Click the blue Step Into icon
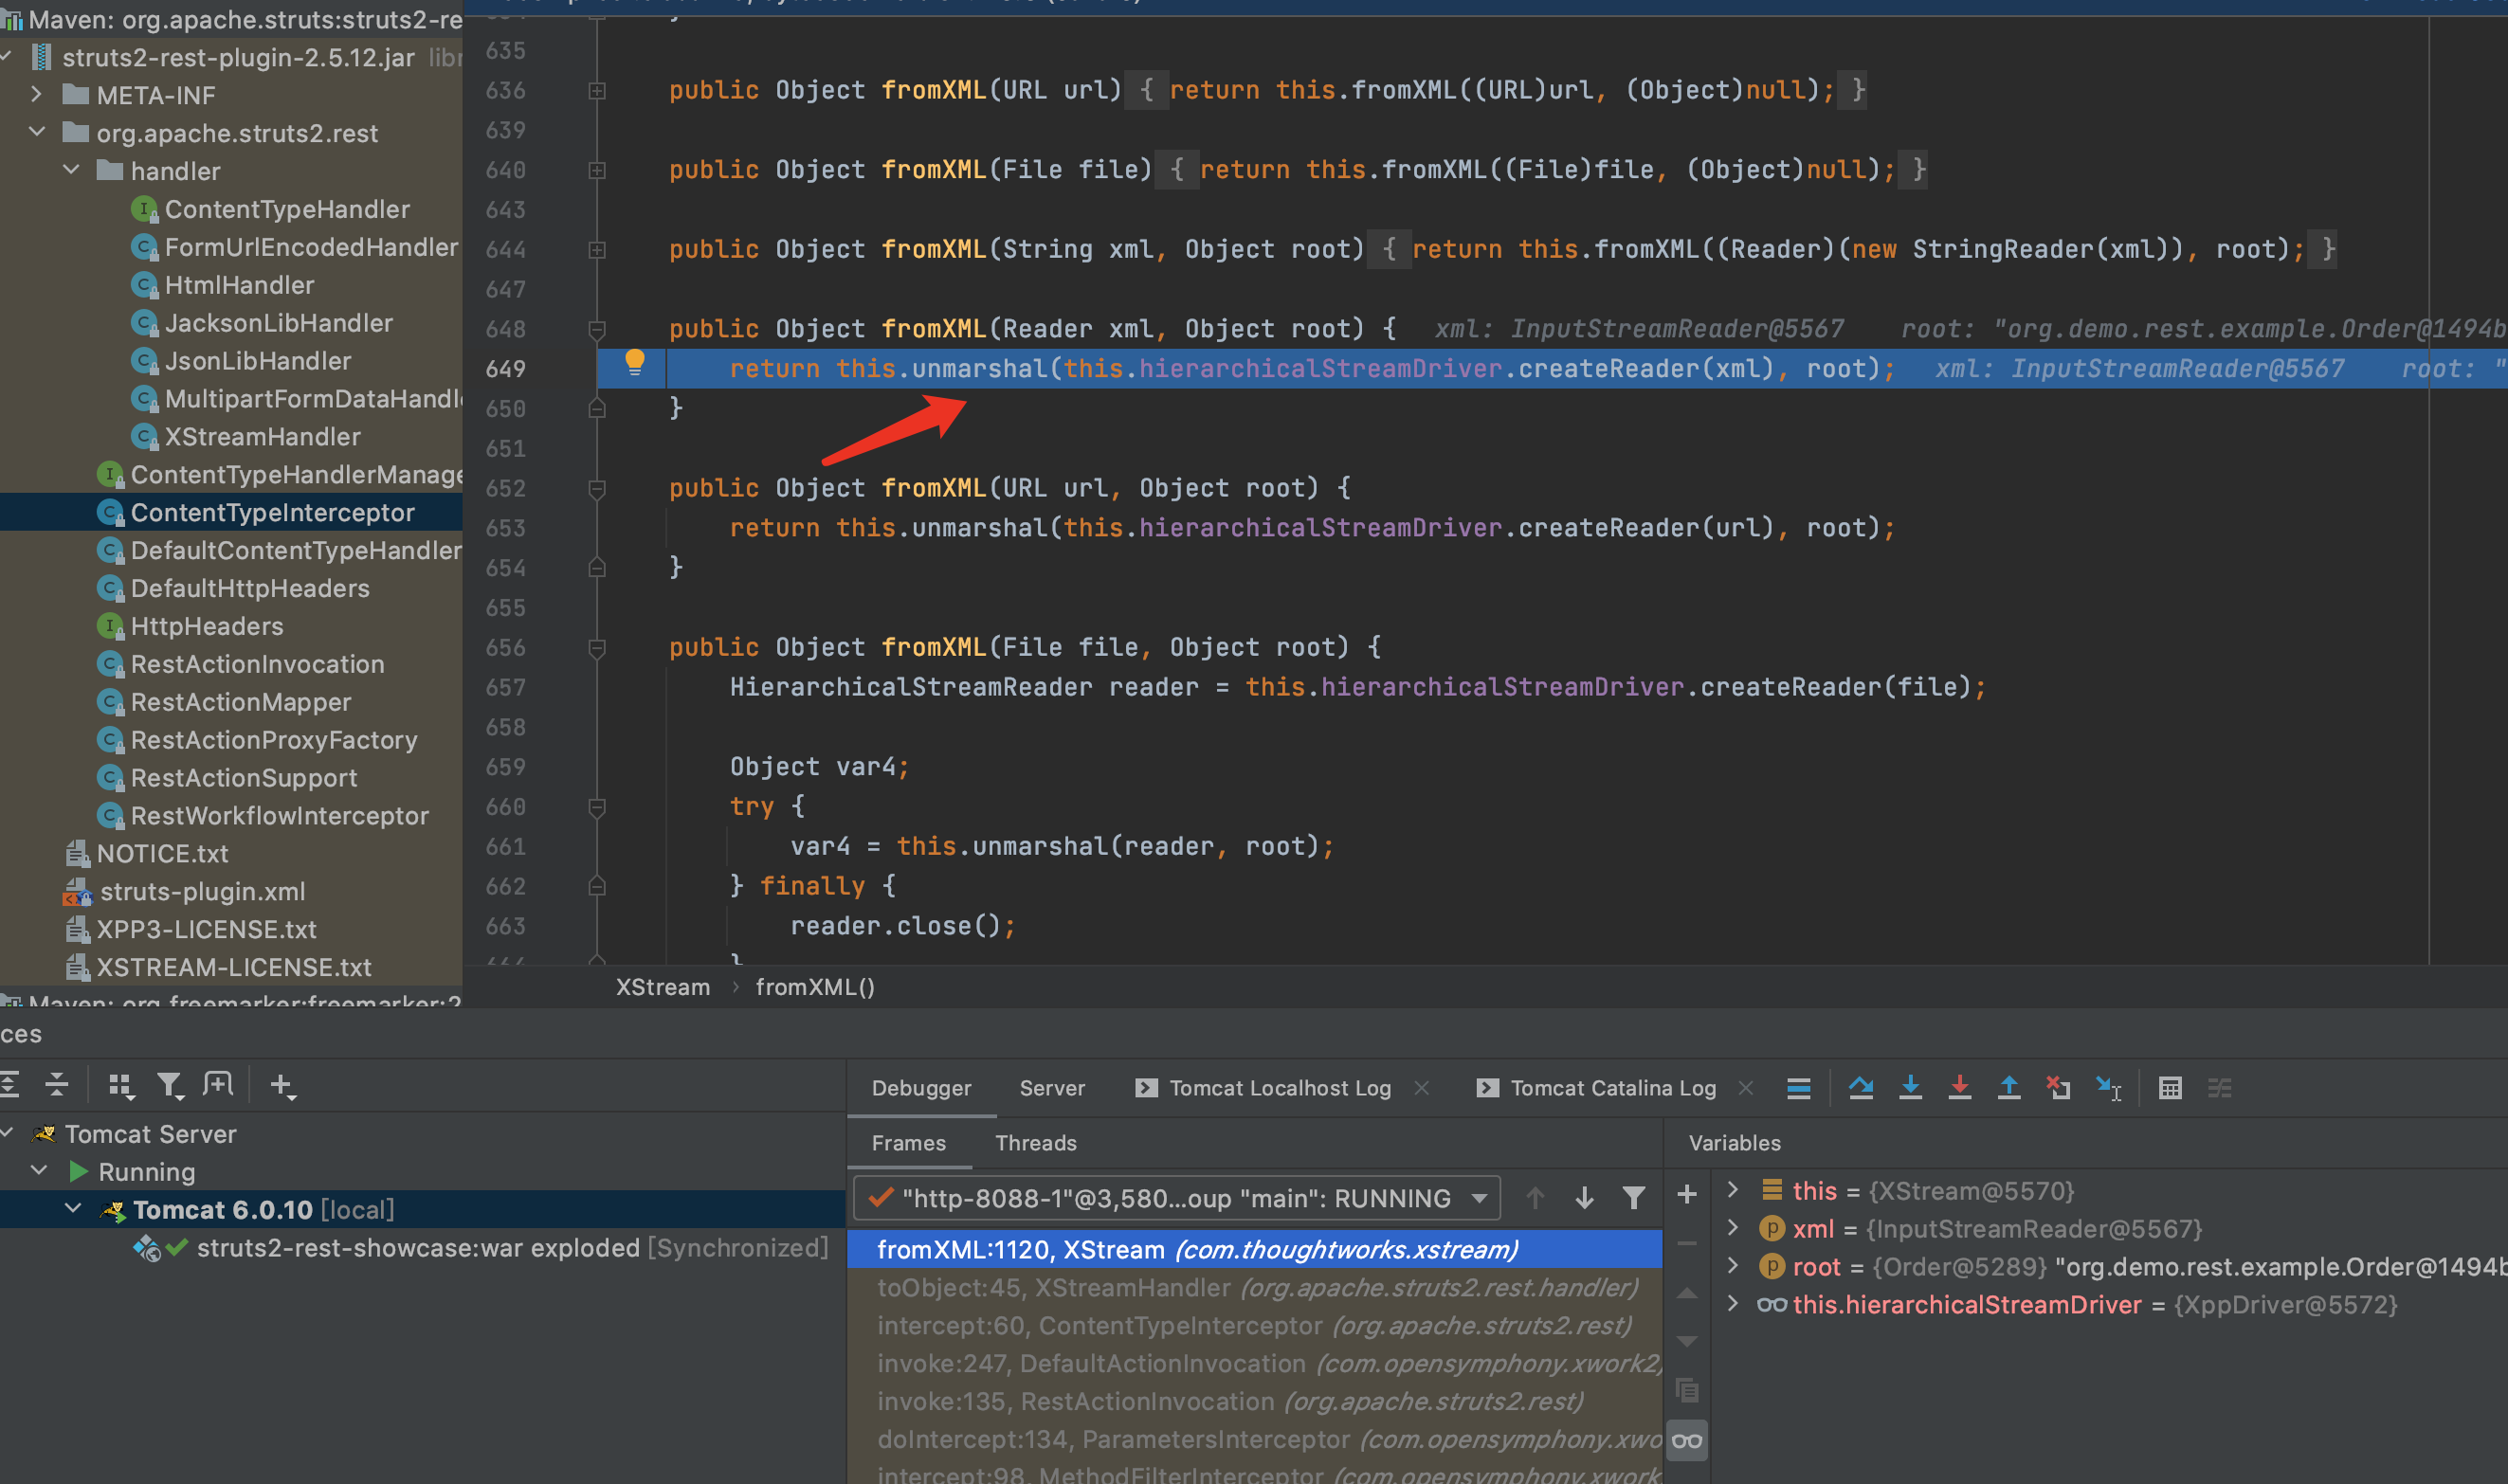Screen dimensions: 2508x1484 tap(1910, 1088)
